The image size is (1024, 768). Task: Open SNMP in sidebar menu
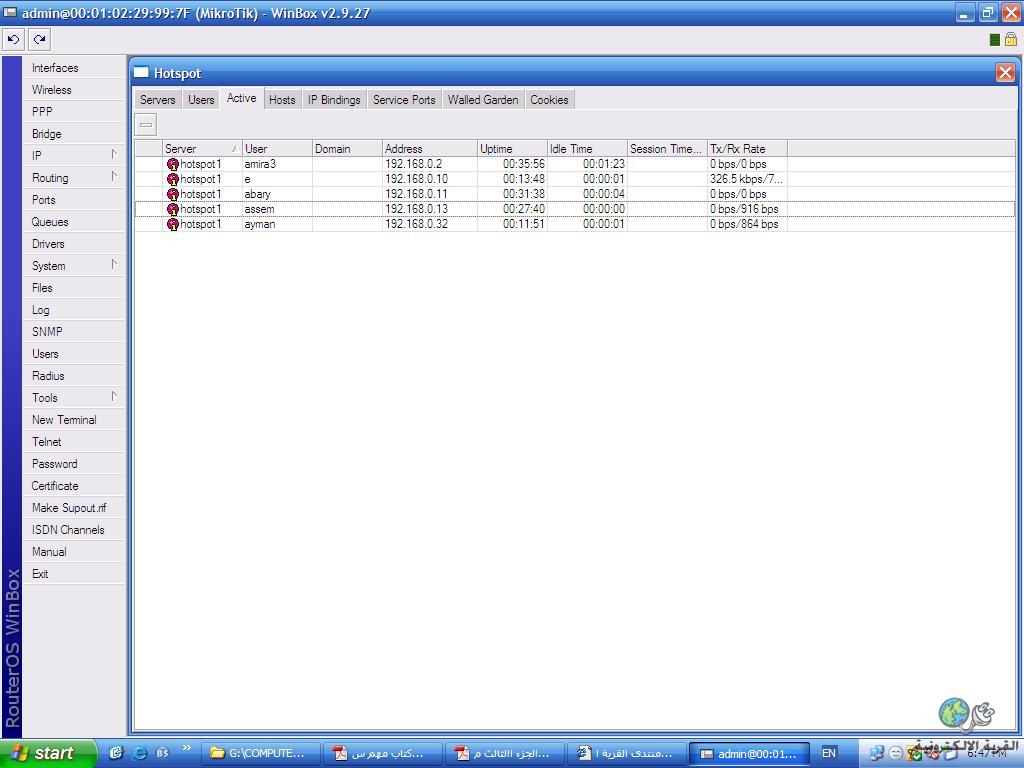point(74,331)
